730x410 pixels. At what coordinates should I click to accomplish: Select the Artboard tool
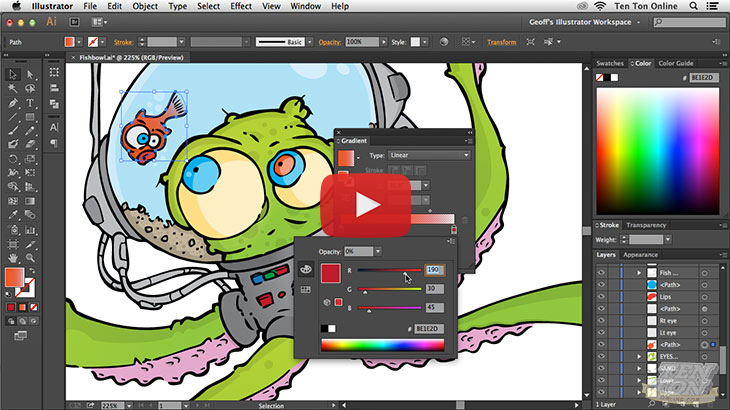[13, 244]
